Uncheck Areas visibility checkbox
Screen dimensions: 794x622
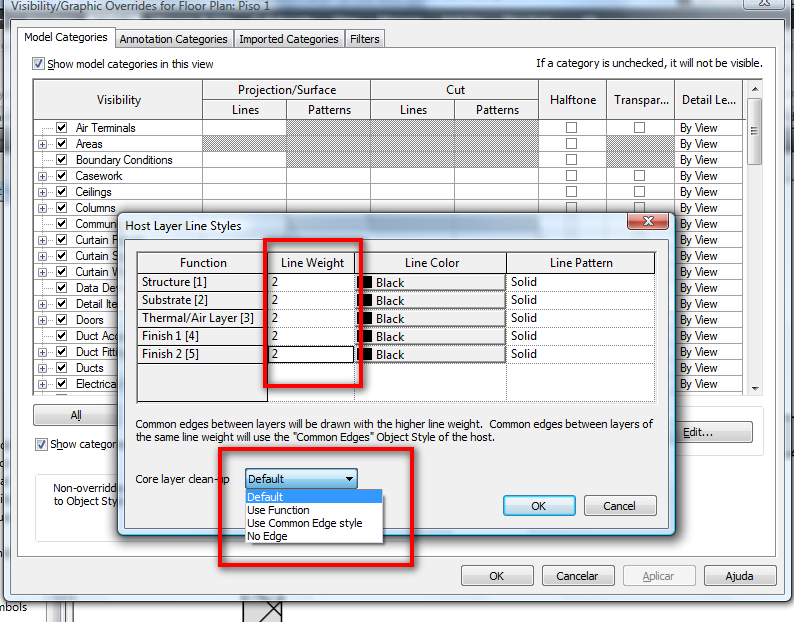pyautogui.click(x=62, y=144)
